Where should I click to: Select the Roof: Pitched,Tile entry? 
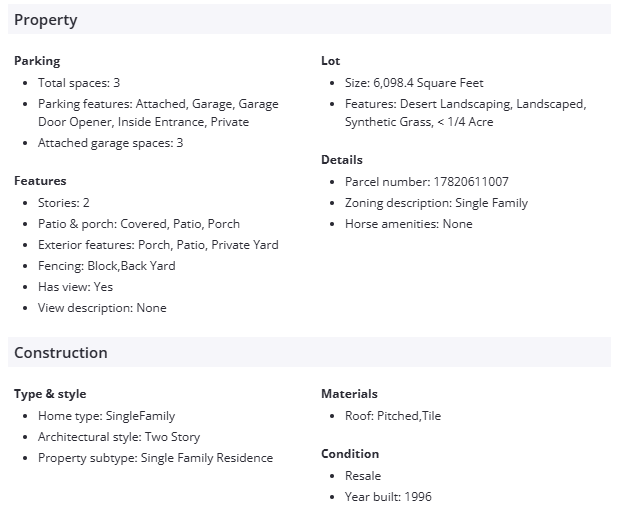coord(392,416)
